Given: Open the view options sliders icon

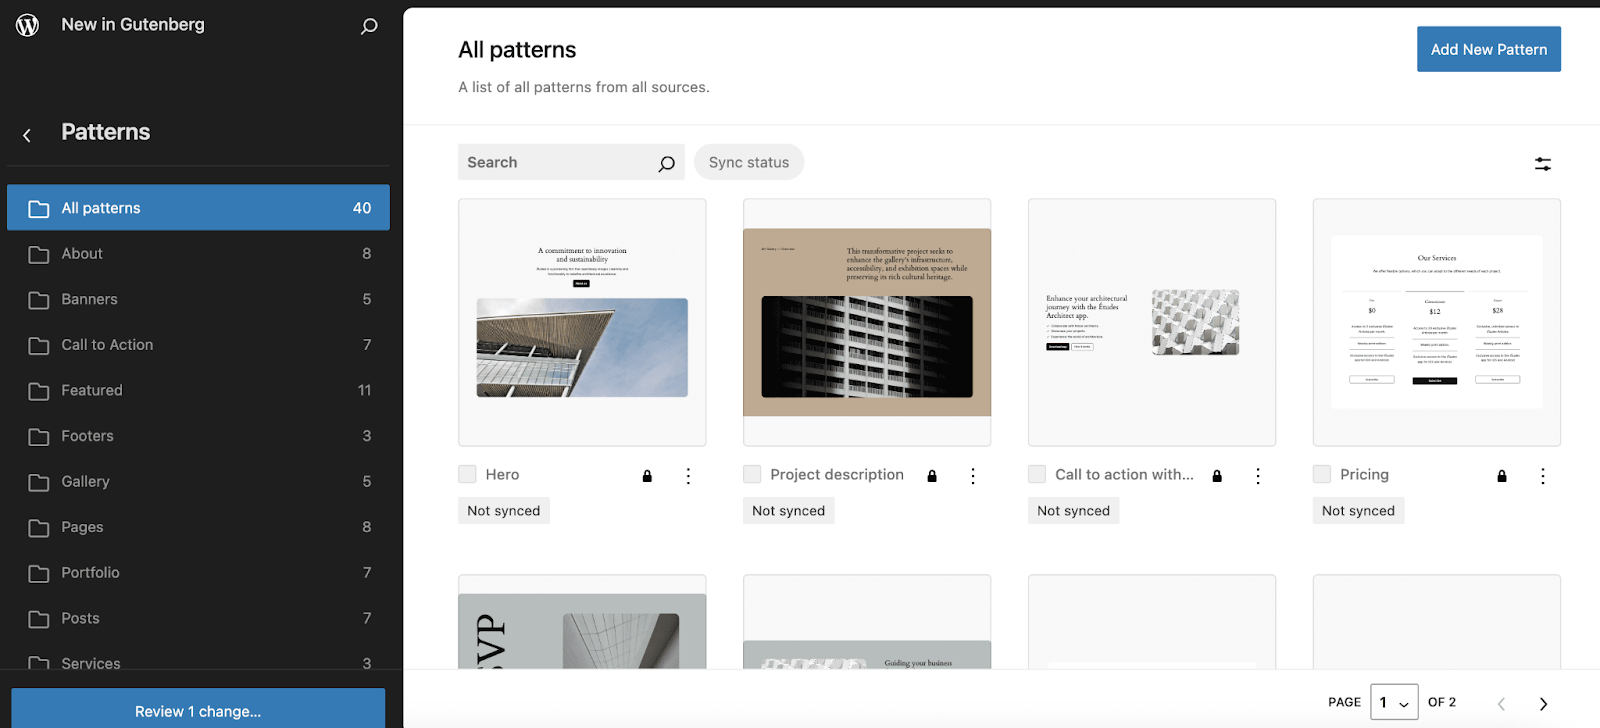Looking at the screenshot, I should point(1543,164).
